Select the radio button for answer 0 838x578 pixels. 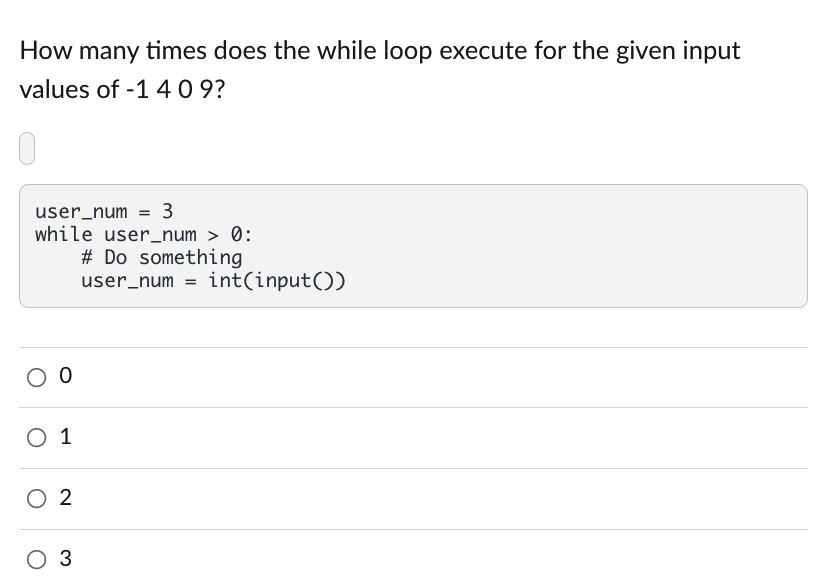pyautogui.click(x=36, y=376)
